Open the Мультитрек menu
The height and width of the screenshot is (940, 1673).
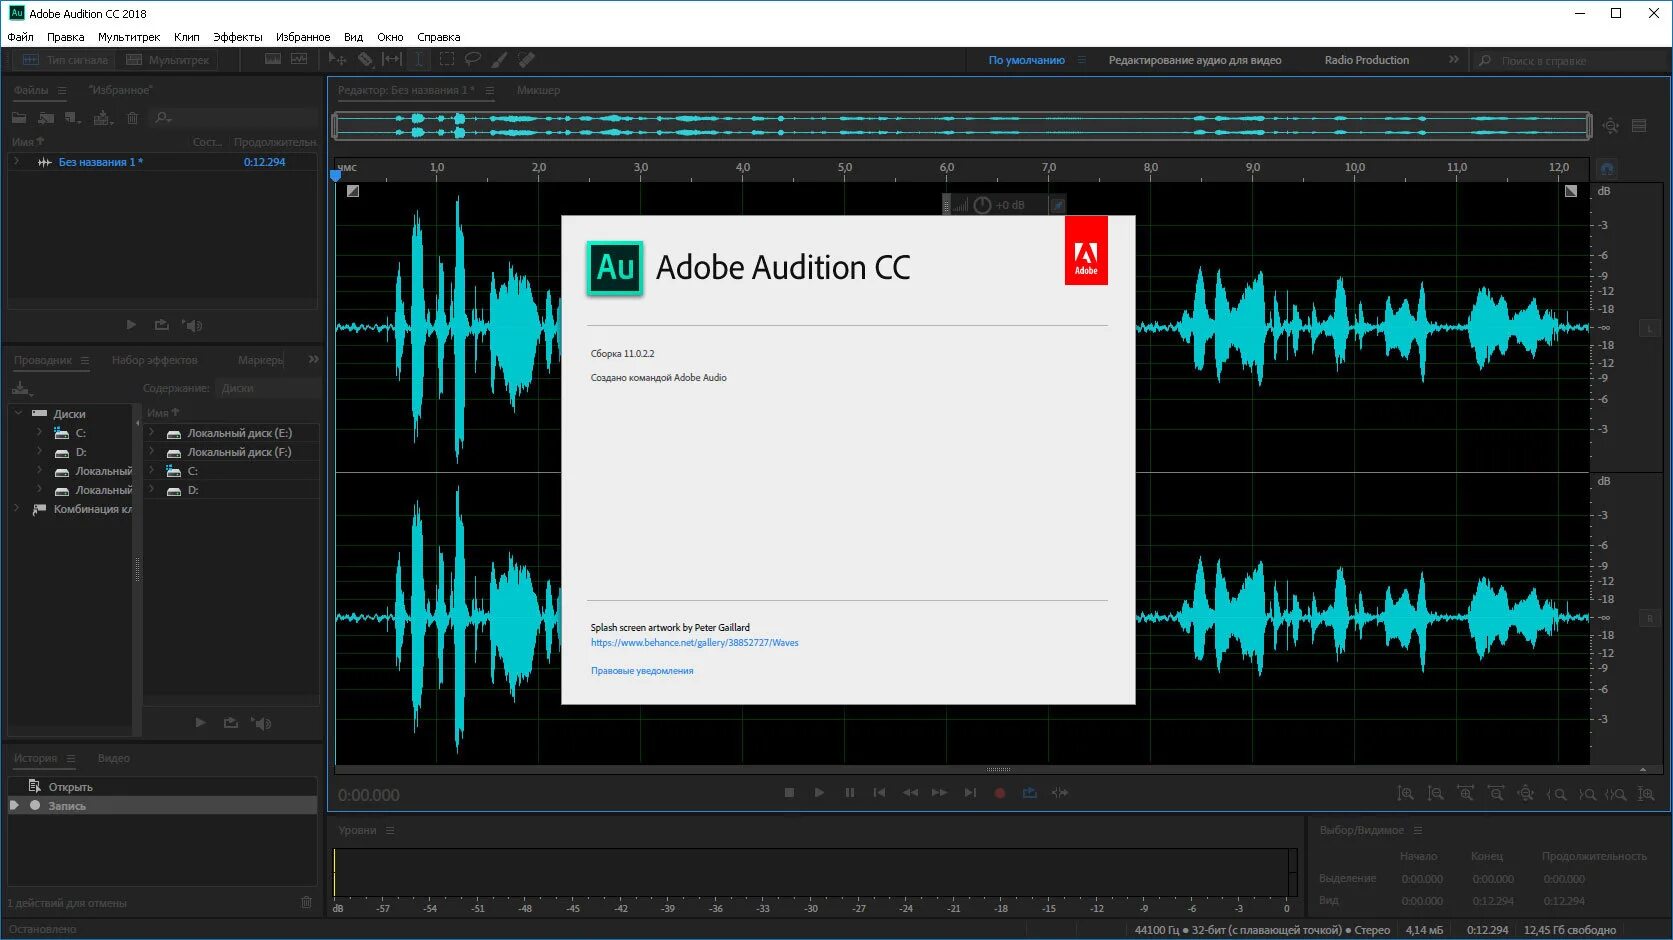click(x=129, y=37)
